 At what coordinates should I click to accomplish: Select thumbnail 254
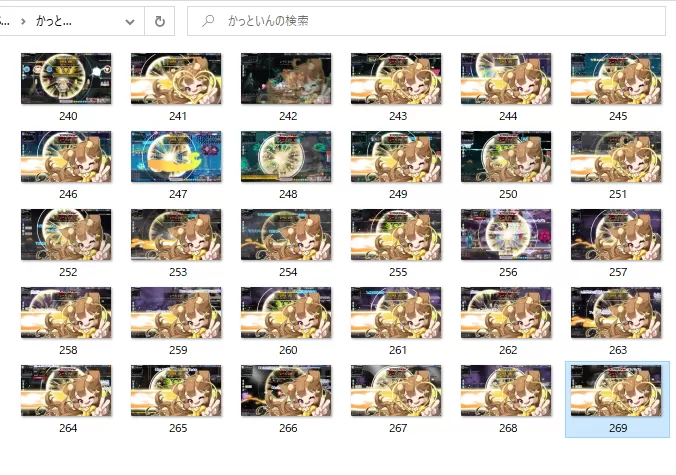(286, 234)
